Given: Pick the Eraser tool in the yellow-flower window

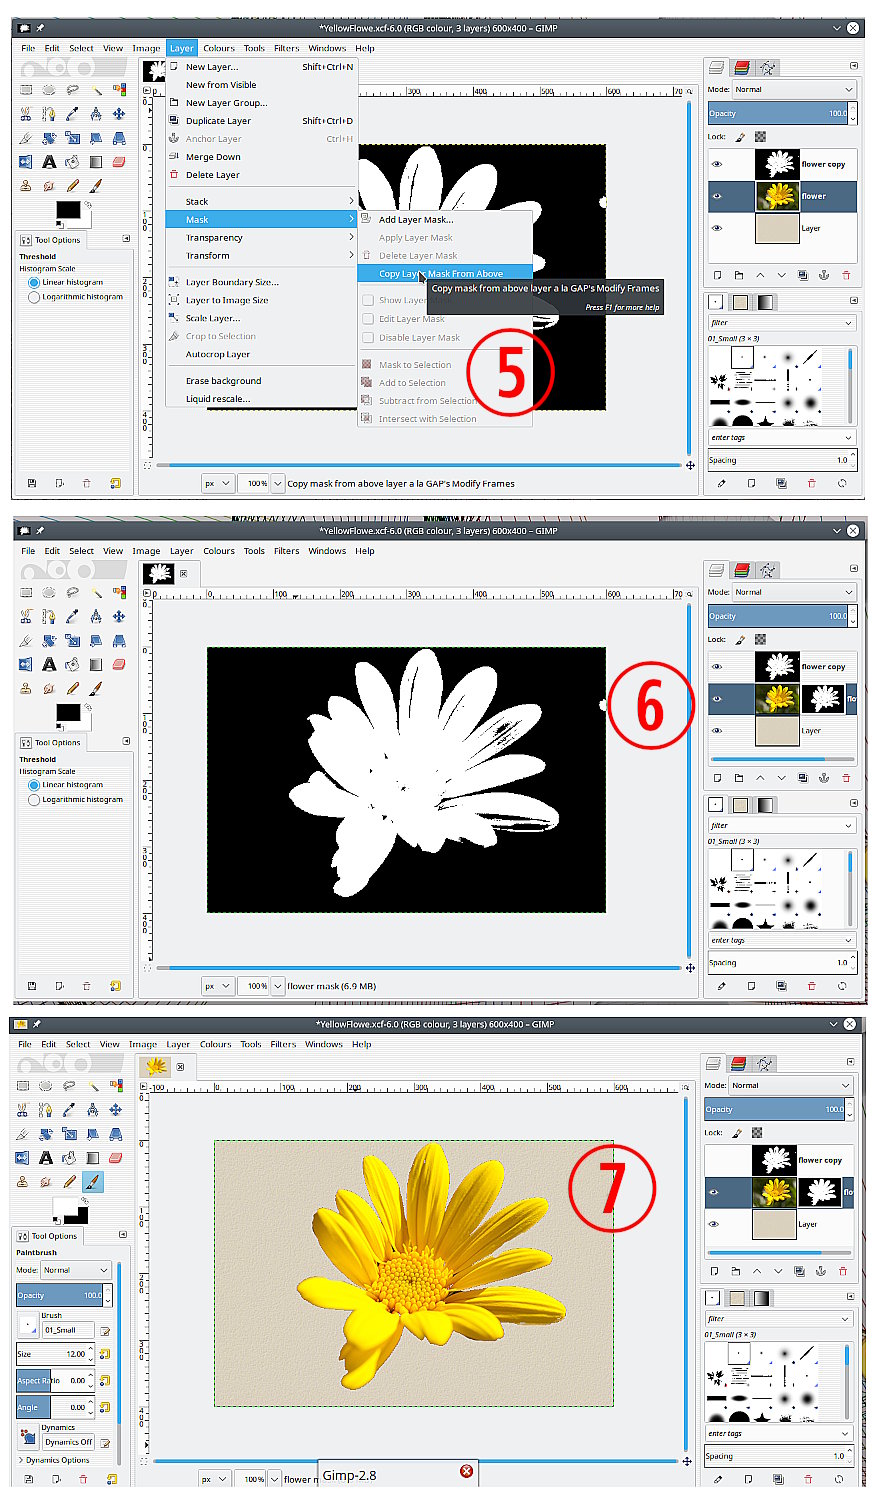Looking at the screenshot, I should pyautogui.click(x=116, y=1158).
